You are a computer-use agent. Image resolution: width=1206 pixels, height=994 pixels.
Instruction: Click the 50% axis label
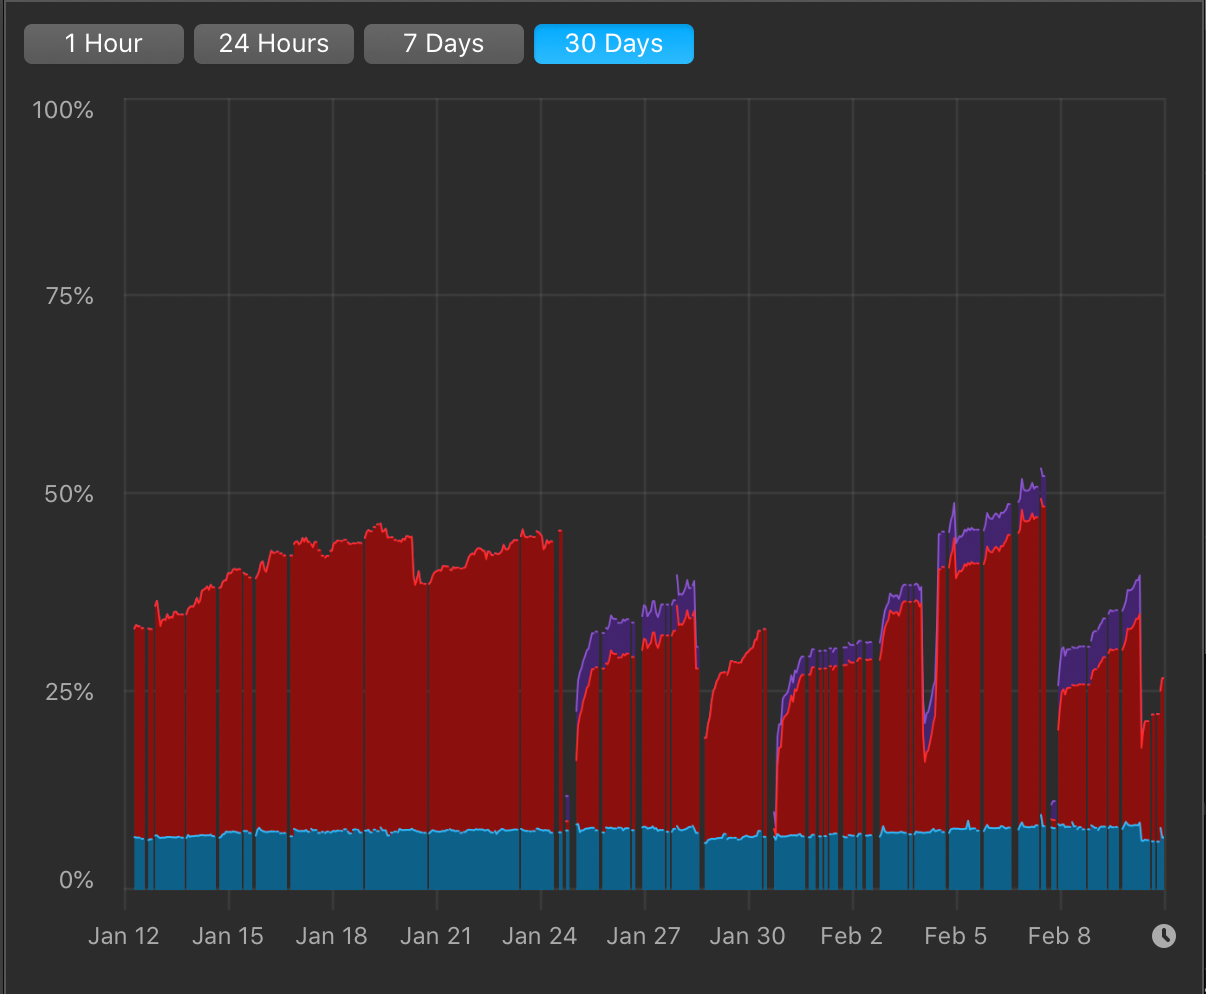69,494
